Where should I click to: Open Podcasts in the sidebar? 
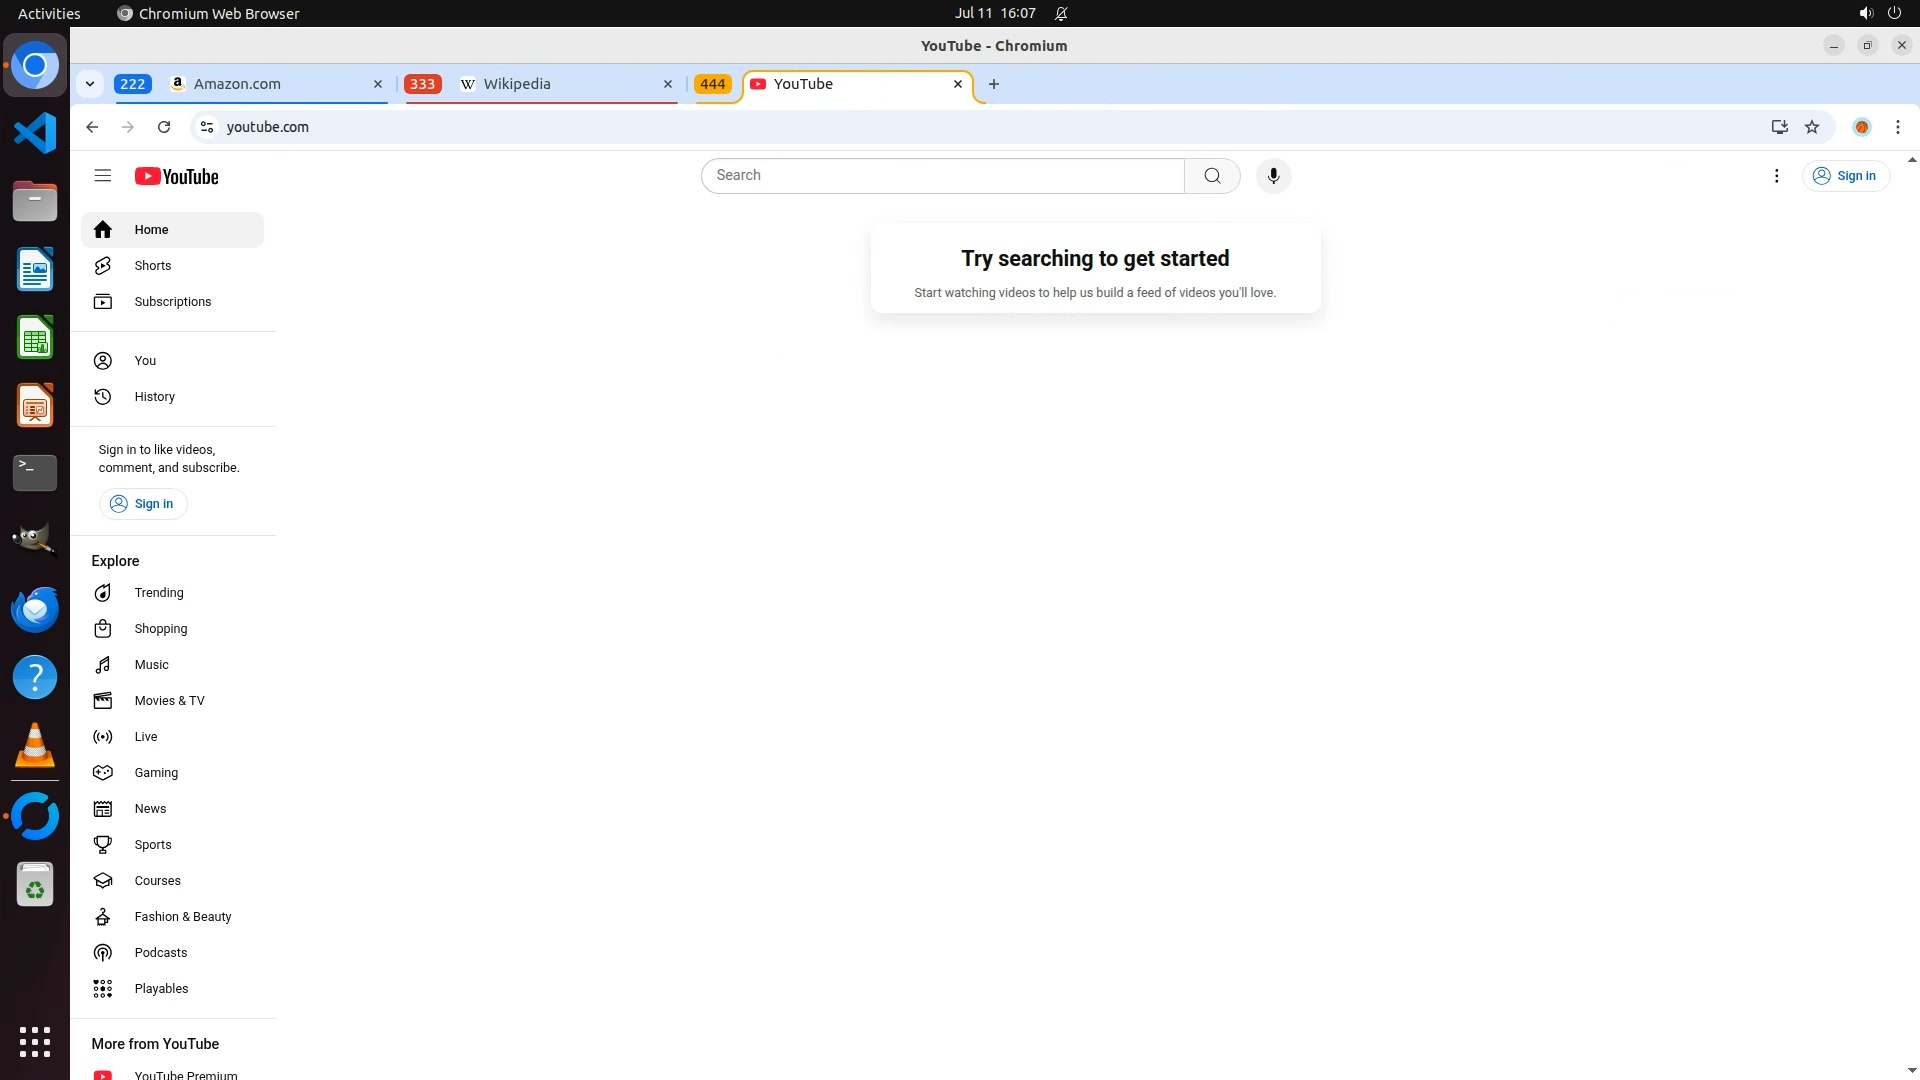point(160,953)
